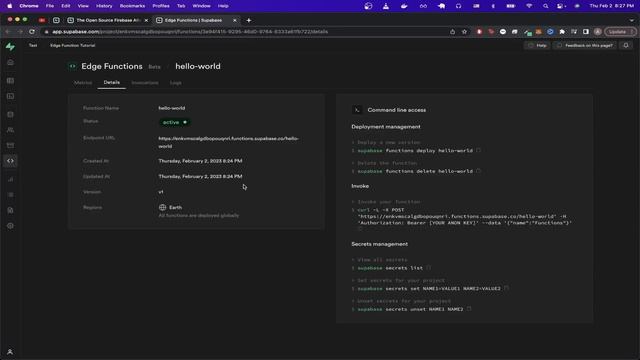Open the Bookmarks menu in menu bar
Viewport: 640px width, 360px height.
(132, 6)
